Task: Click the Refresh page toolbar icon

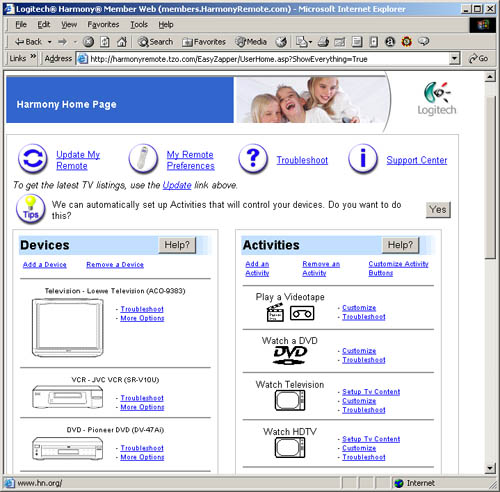Action: pos(105,42)
